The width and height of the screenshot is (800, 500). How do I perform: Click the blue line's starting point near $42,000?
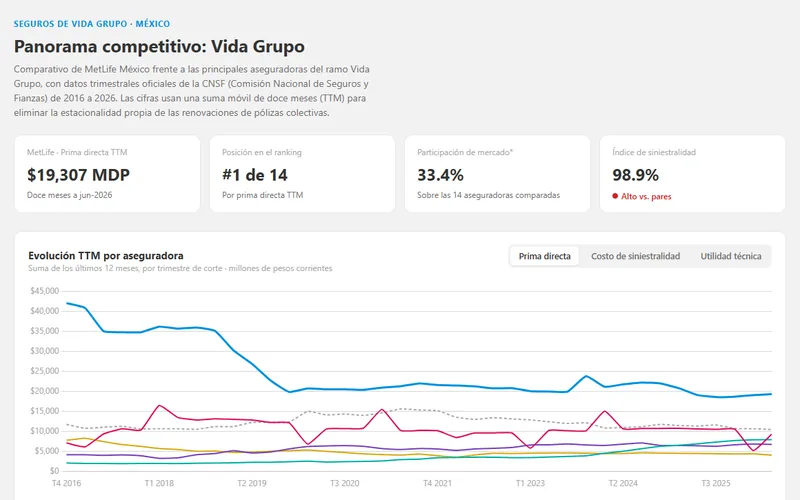click(x=67, y=303)
